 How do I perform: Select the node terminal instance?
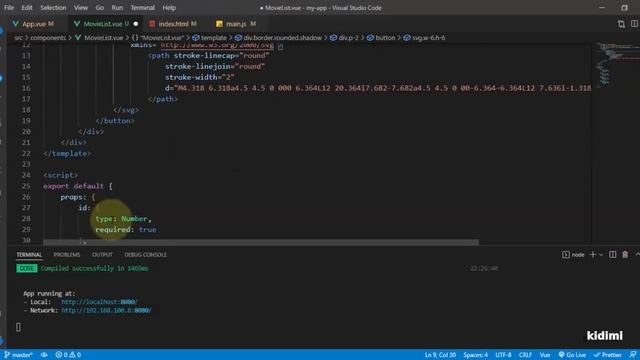click(x=573, y=255)
